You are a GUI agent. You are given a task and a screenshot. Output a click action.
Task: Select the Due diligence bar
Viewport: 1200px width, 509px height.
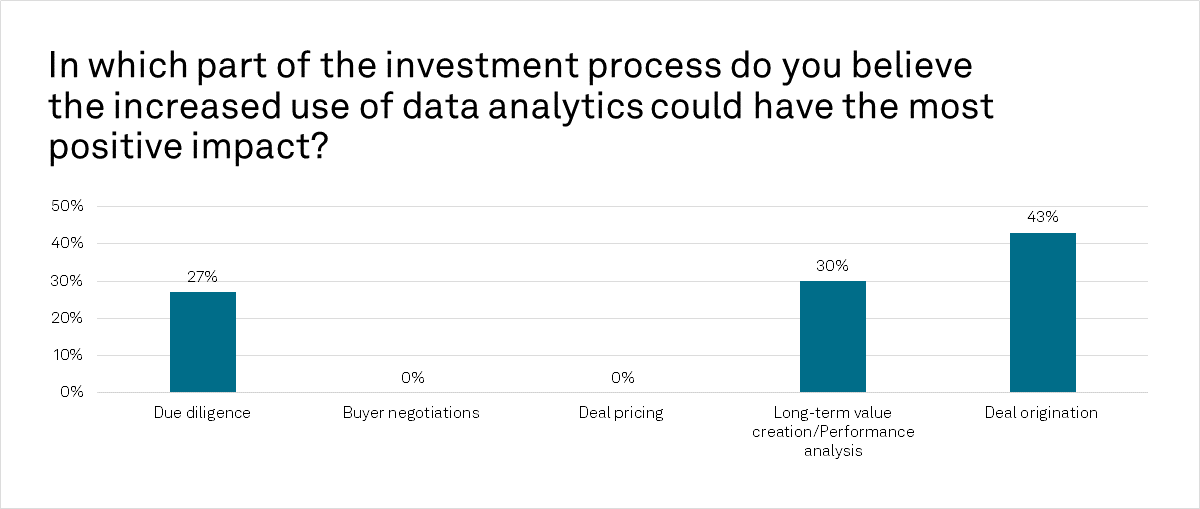[x=203, y=341]
